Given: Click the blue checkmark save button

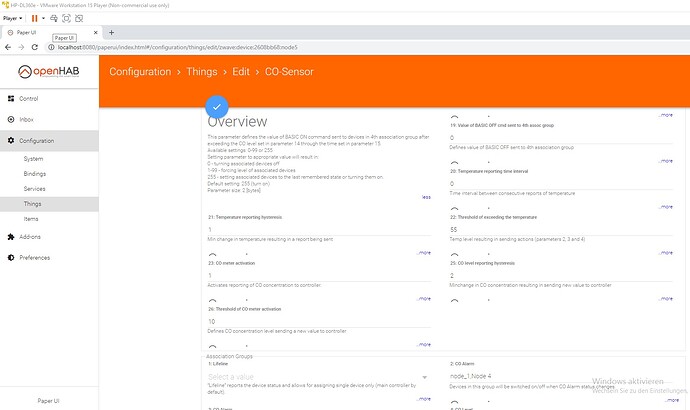Looking at the screenshot, I should [x=217, y=106].
